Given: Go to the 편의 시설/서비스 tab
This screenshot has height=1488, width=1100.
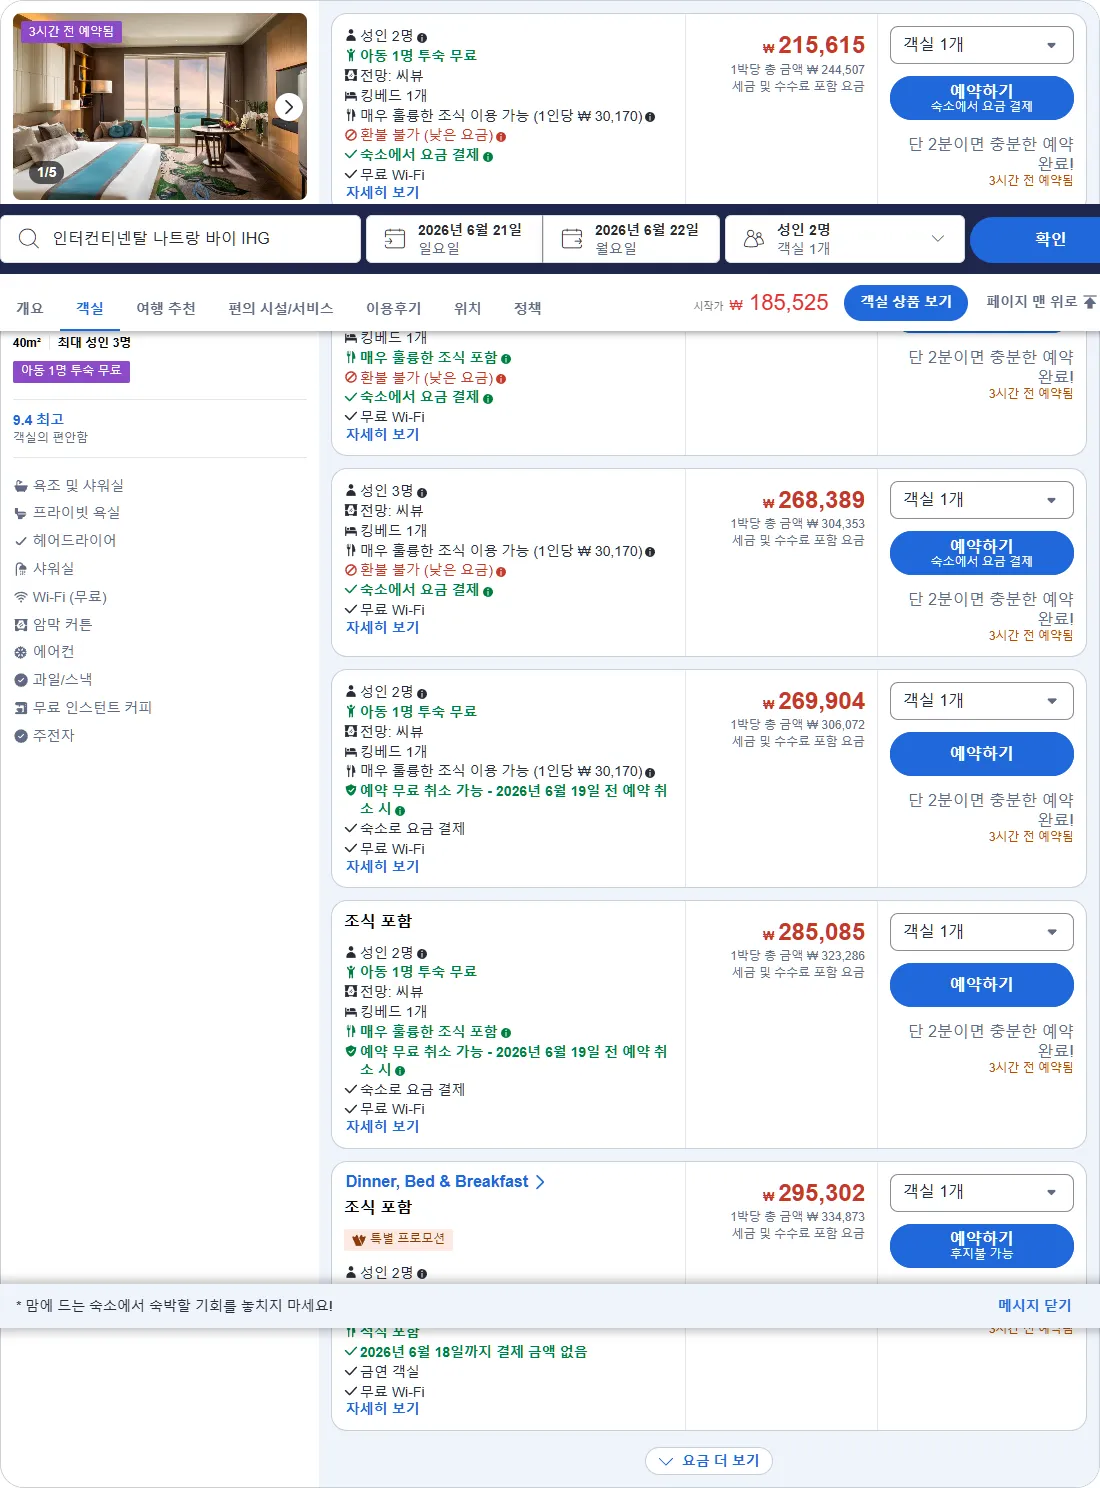Looking at the screenshot, I should tap(281, 308).
